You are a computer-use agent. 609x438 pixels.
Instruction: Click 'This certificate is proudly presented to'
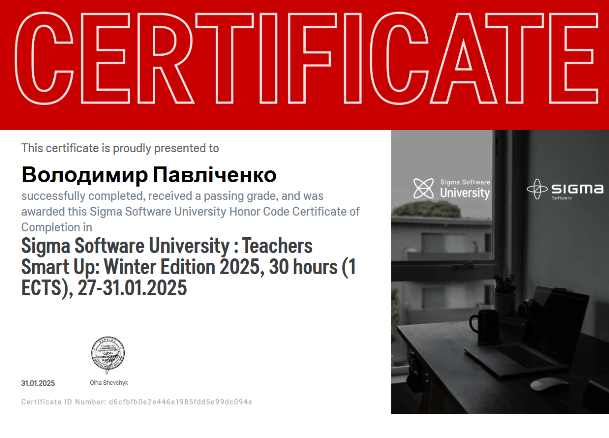[120, 148]
